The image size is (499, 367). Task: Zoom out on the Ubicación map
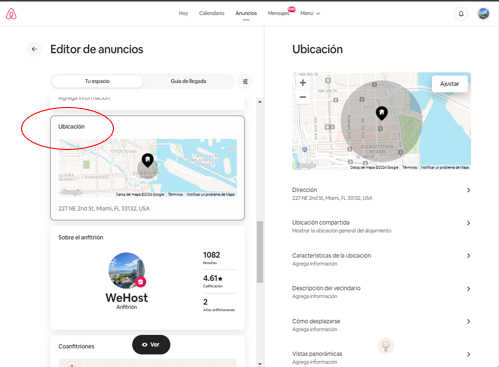tap(303, 97)
